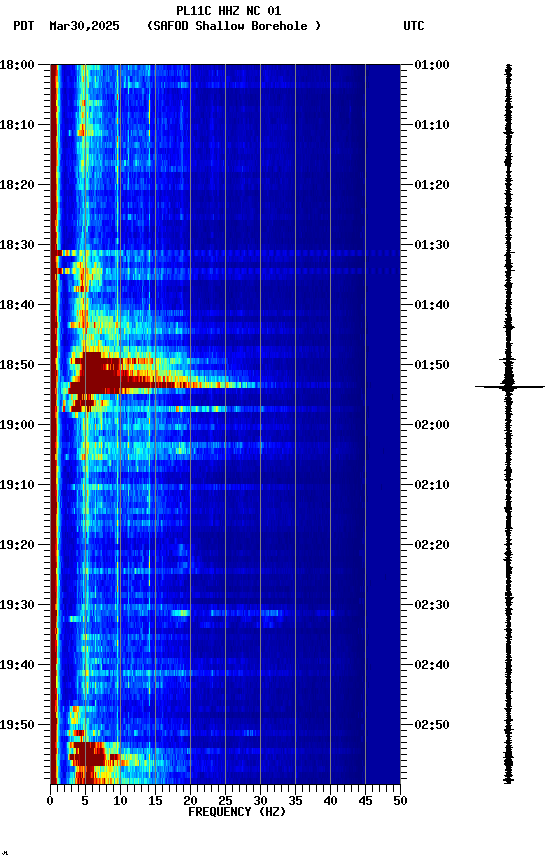Click the SAFOD Shallow Borehole label
Screen dimensions: 552x864
click(x=234, y=26)
